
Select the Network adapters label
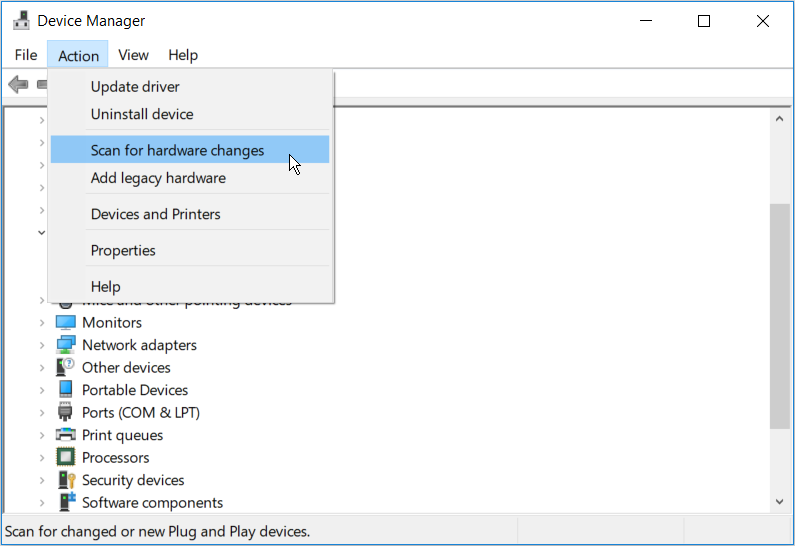tap(139, 345)
